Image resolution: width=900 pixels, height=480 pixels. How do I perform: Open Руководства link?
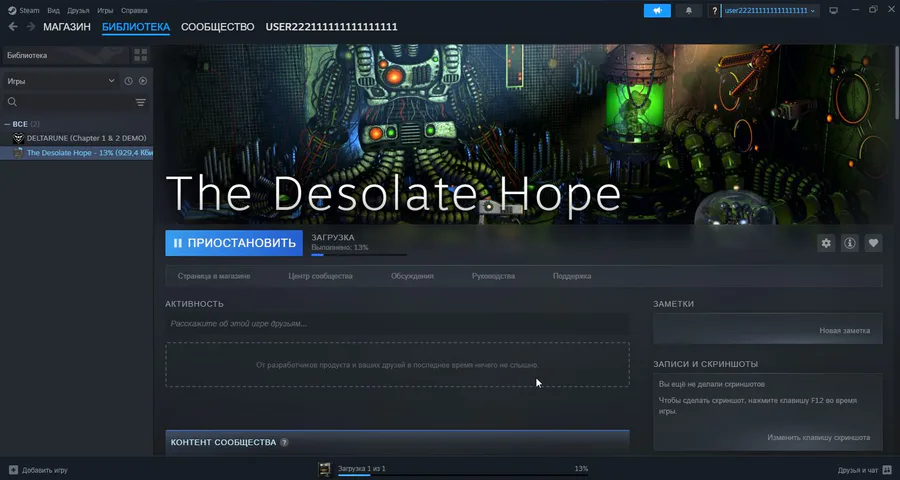(493, 276)
